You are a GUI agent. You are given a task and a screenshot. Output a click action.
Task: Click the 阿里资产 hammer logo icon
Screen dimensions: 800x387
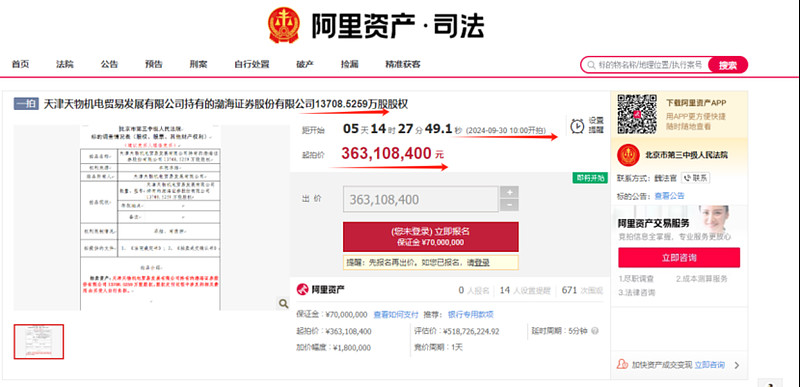pyautogui.click(x=302, y=290)
